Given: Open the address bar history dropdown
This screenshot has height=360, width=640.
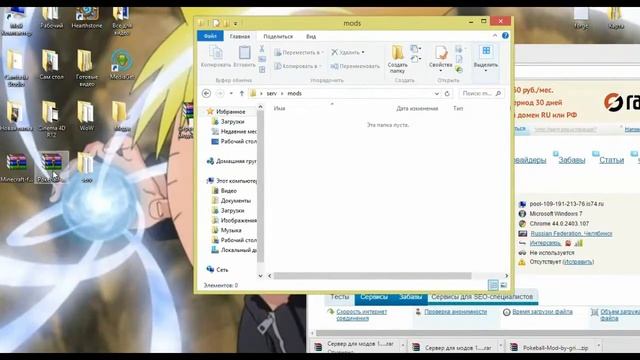Looking at the screenshot, I should [437, 93].
